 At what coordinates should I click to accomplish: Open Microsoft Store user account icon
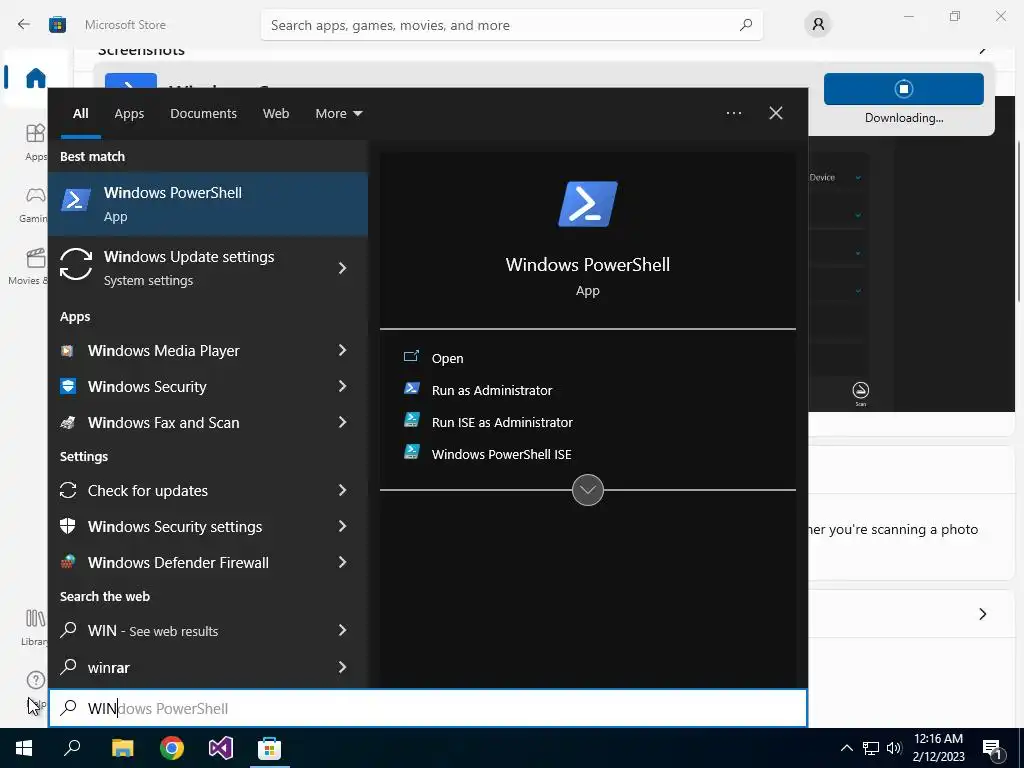pyautogui.click(x=818, y=25)
